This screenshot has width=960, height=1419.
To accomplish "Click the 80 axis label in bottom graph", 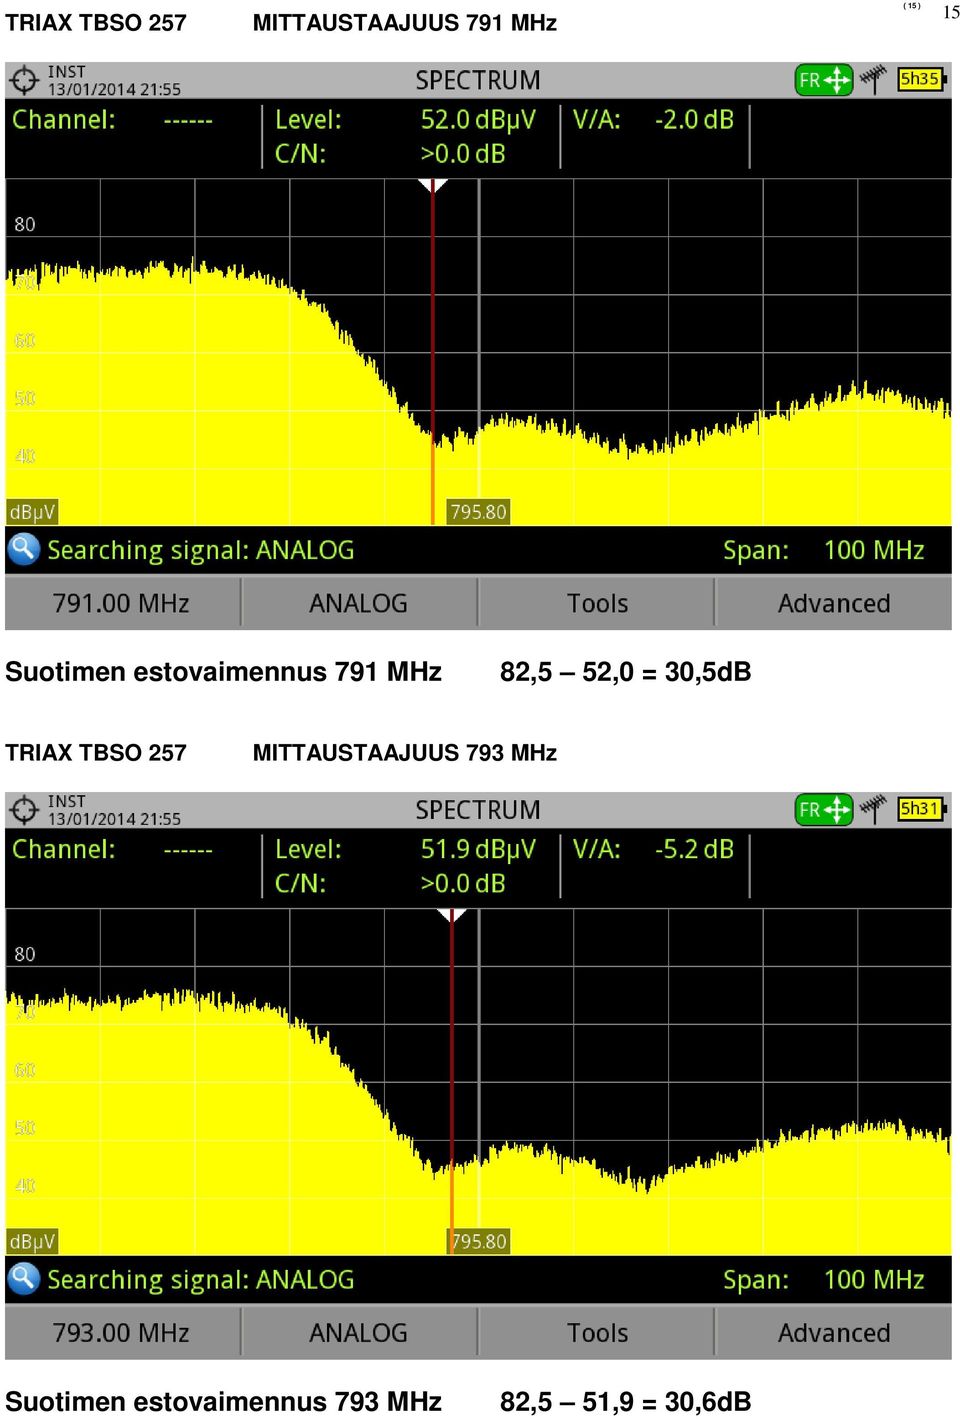I will tap(25, 954).
